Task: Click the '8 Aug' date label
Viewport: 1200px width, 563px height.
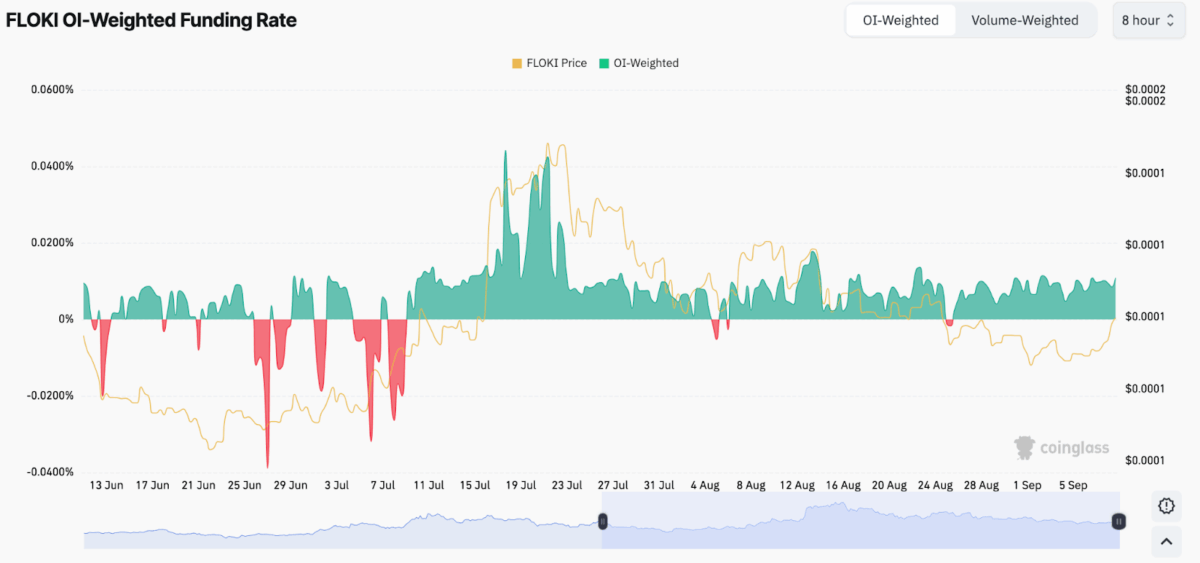Action: coord(751,485)
